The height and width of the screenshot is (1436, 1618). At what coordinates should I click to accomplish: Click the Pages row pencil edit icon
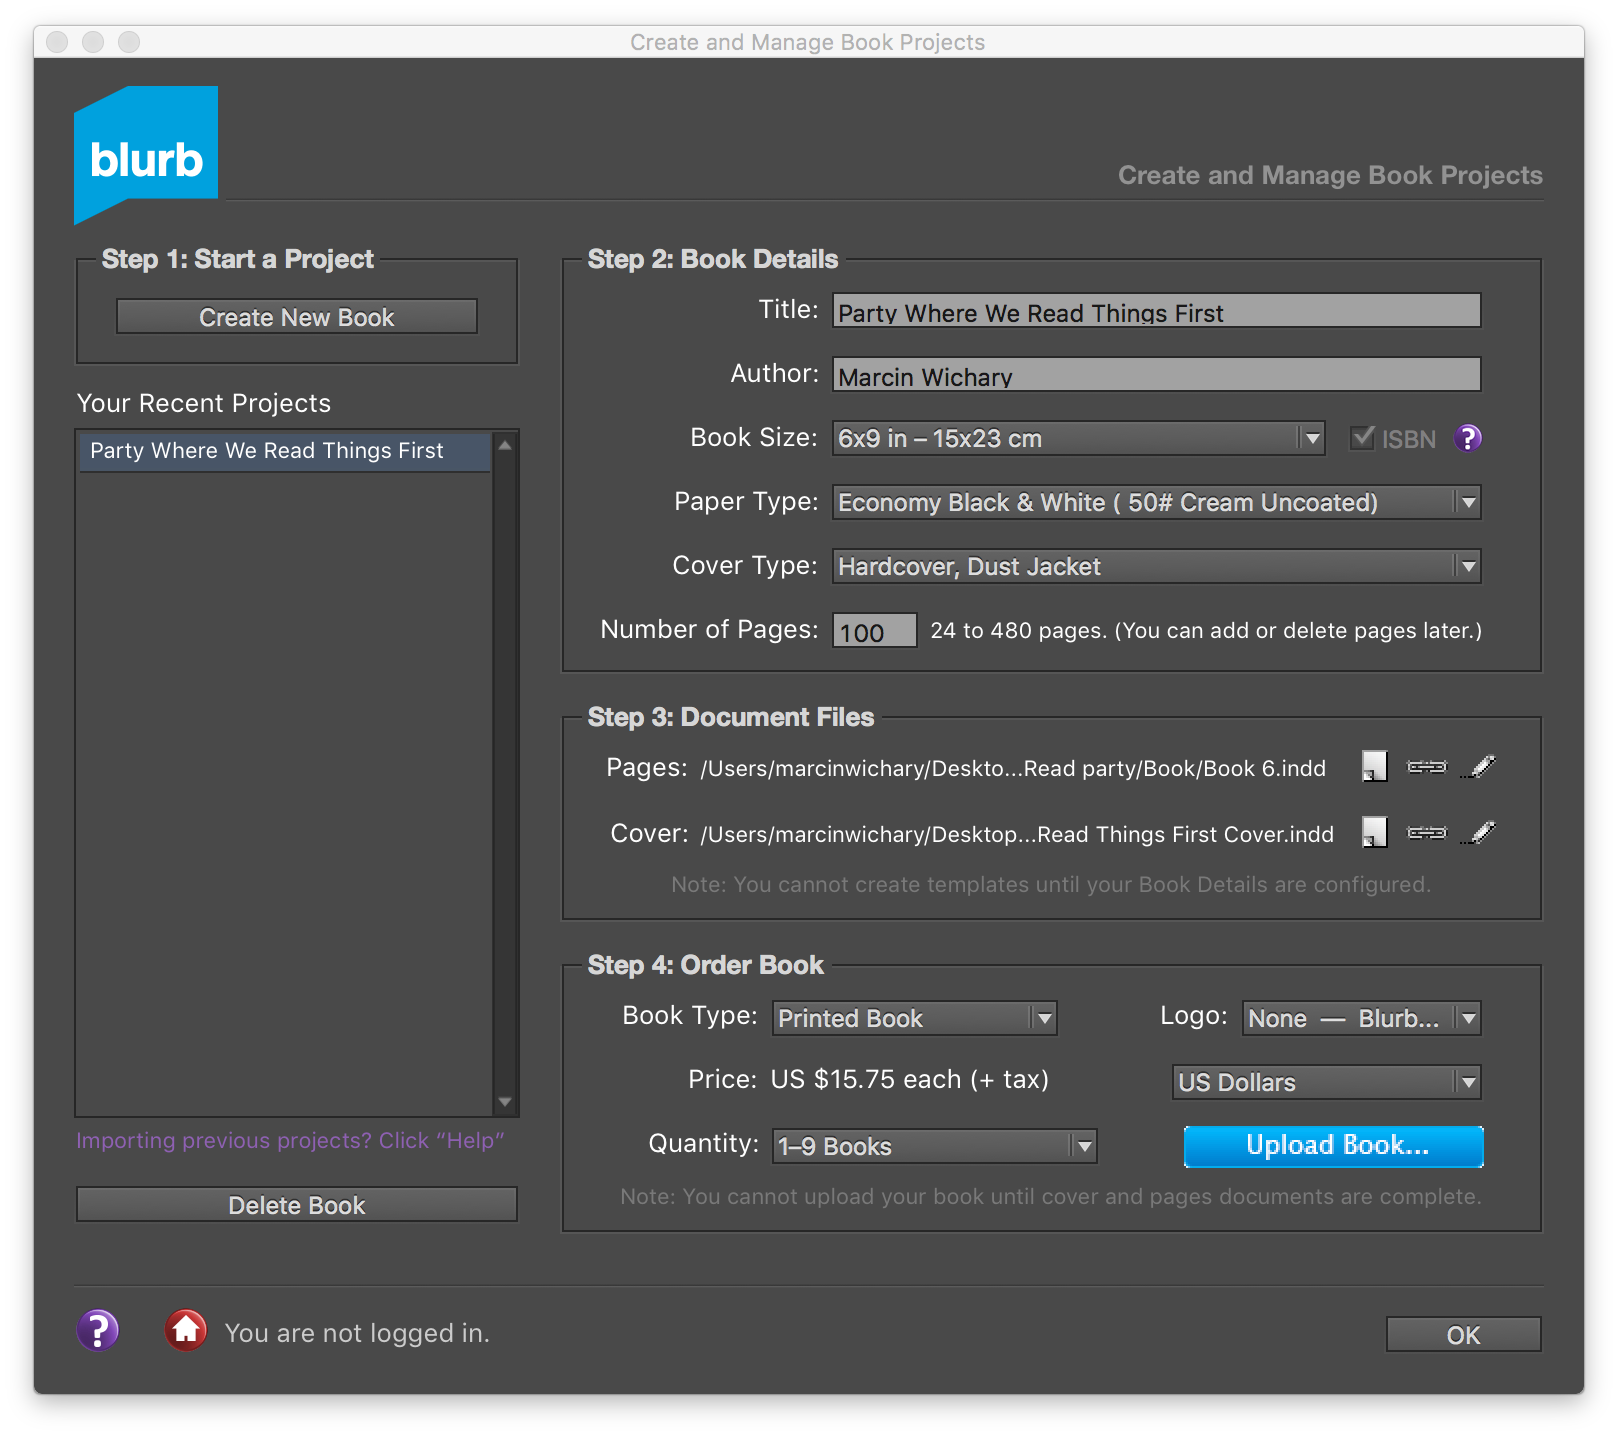pyautogui.click(x=1479, y=767)
